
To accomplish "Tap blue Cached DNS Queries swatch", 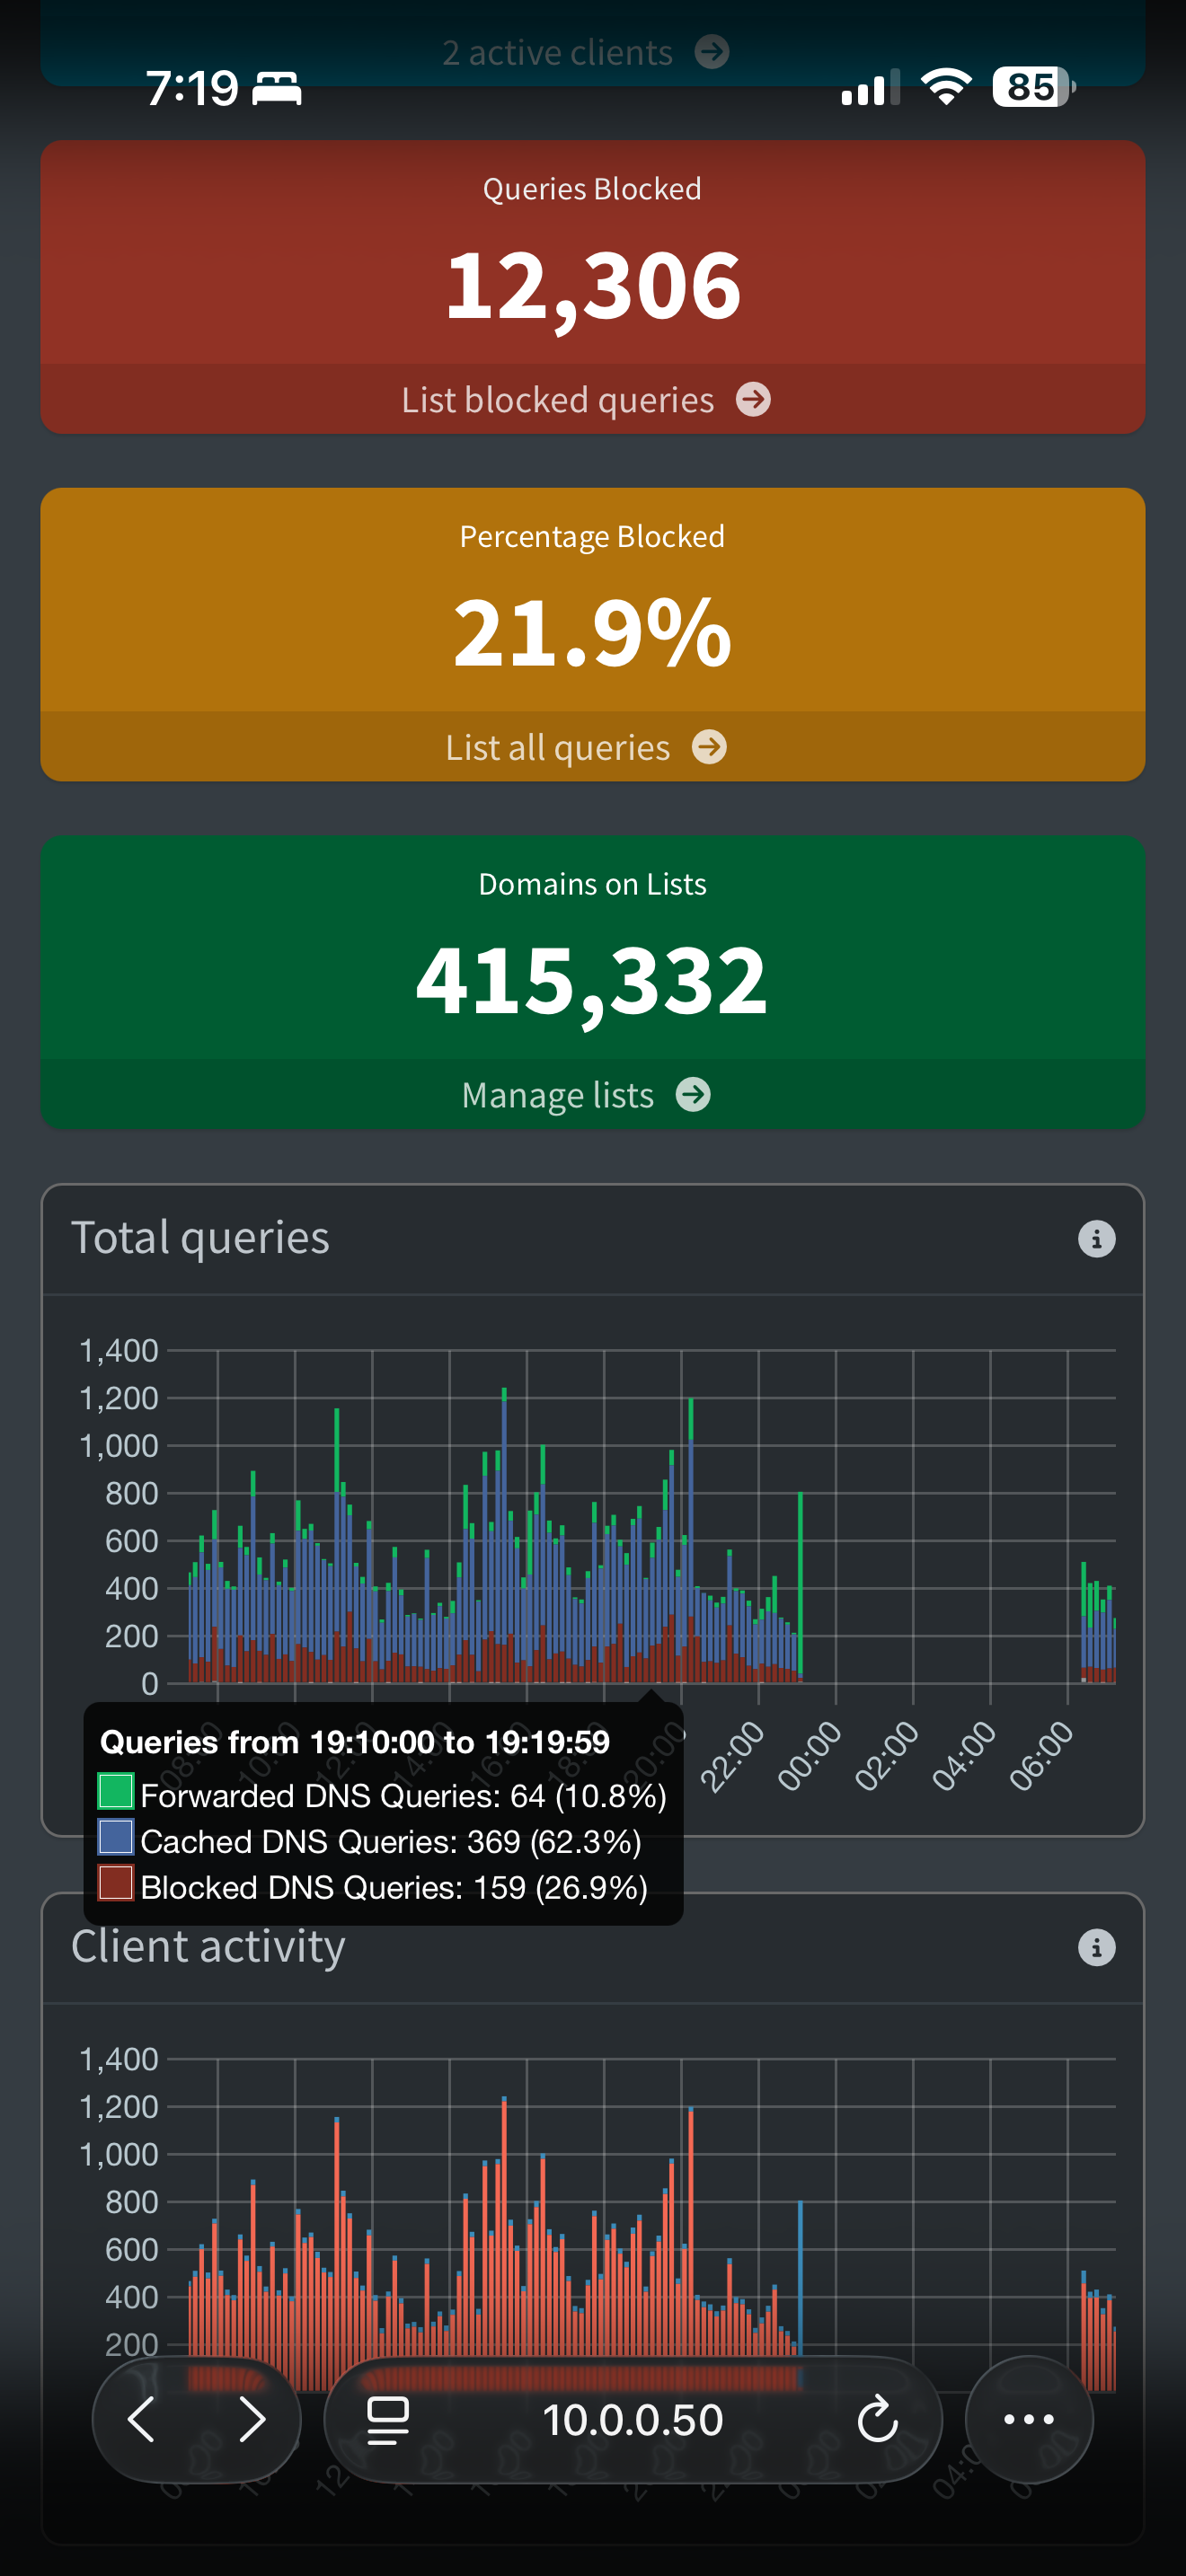I will 116,1837.
